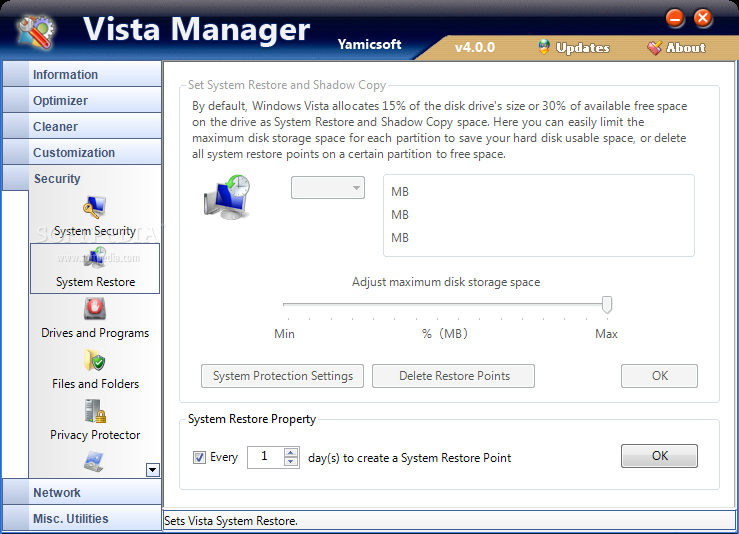This screenshot has height=534, width=739.
Task: Click 'Adjust maximum disk storage space' label
Action: (x=446, y=282)
